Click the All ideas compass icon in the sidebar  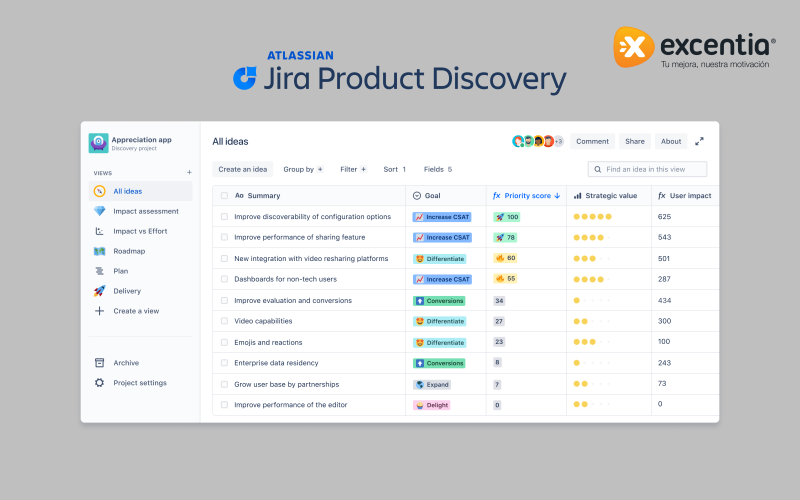point(99,191)
